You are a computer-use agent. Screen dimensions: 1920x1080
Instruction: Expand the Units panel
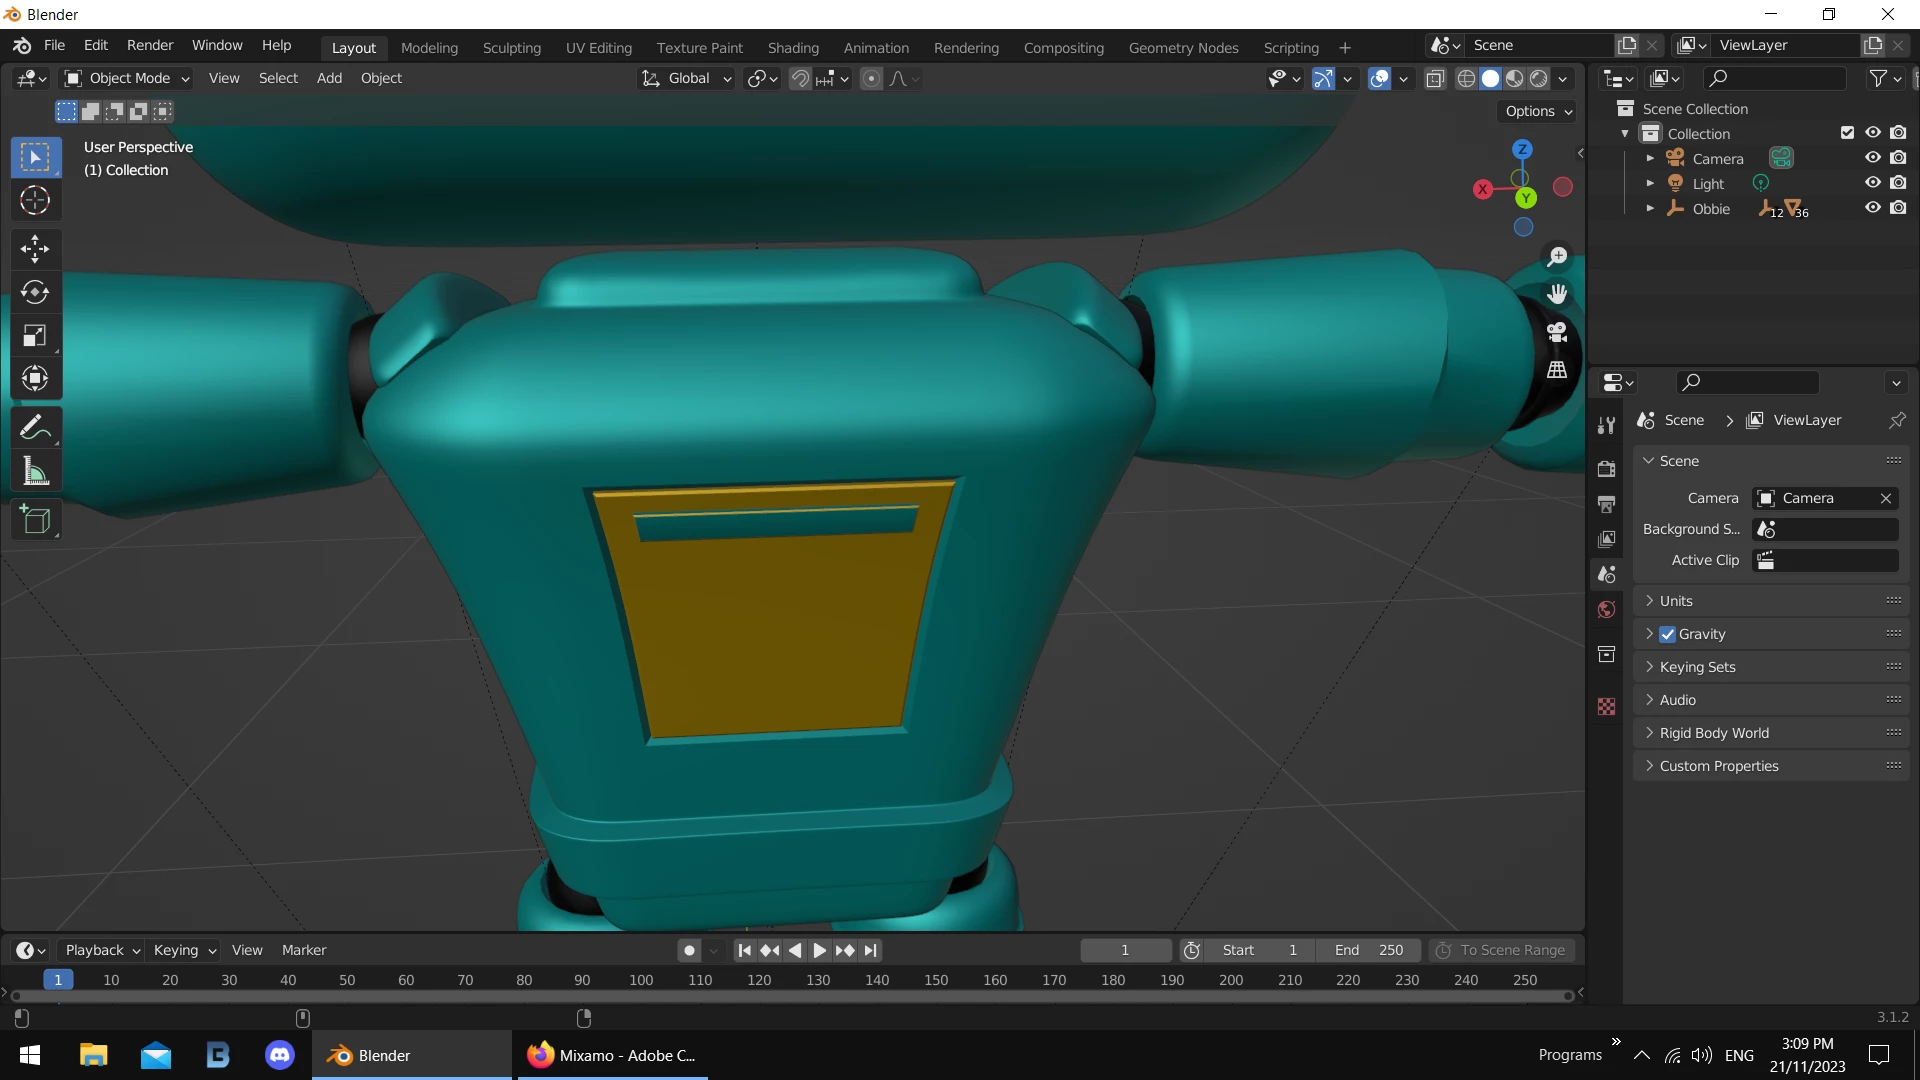click(x=1676, y=601)
